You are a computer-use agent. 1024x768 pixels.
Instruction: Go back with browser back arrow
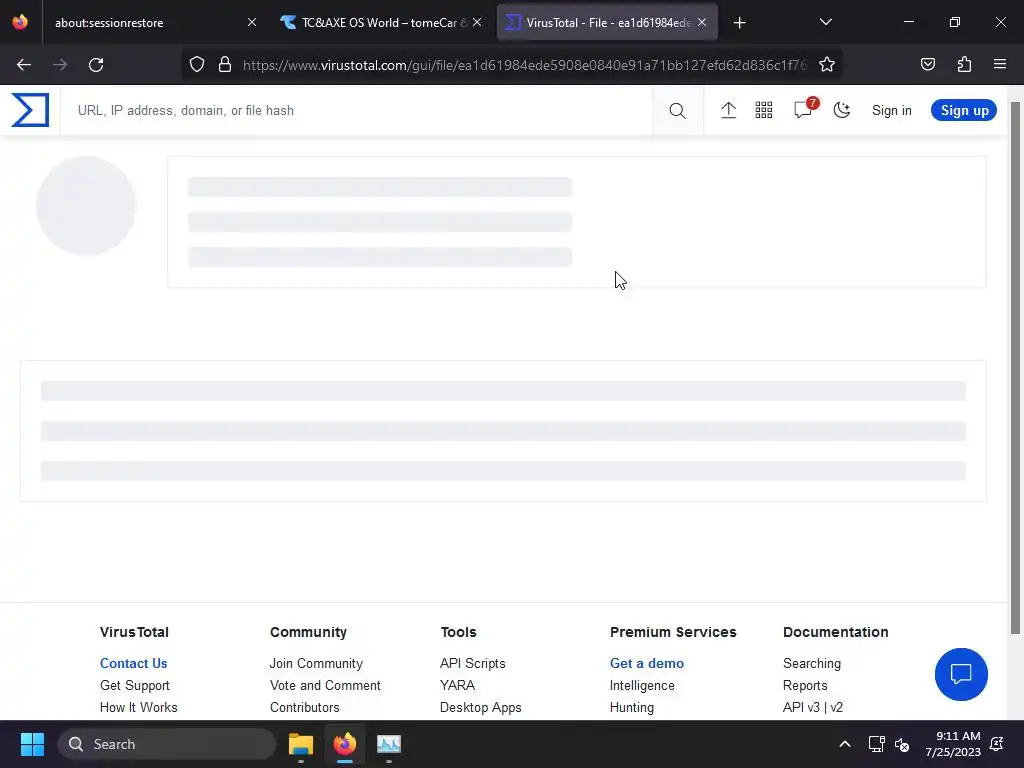tap(24, 65)
